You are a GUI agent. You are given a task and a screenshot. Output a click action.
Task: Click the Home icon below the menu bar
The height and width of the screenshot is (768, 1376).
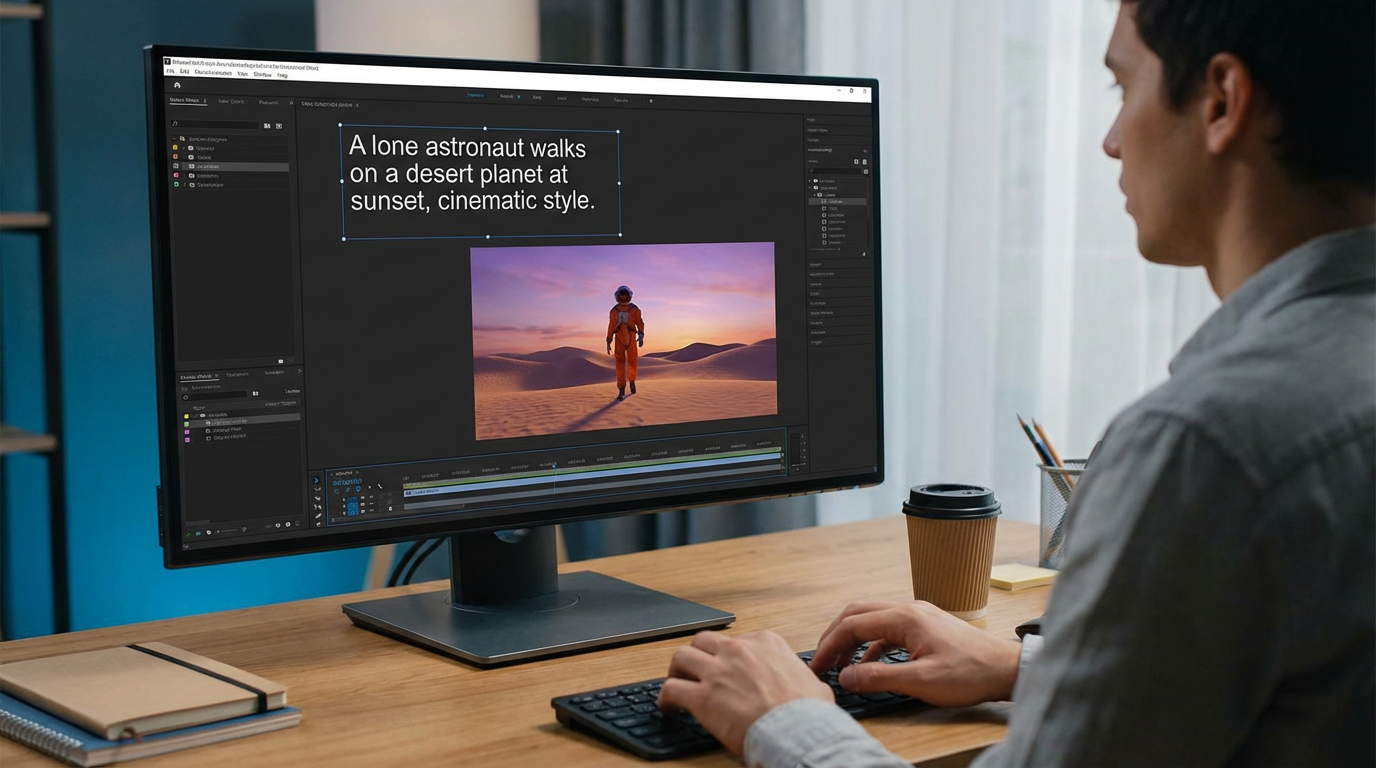175,85
